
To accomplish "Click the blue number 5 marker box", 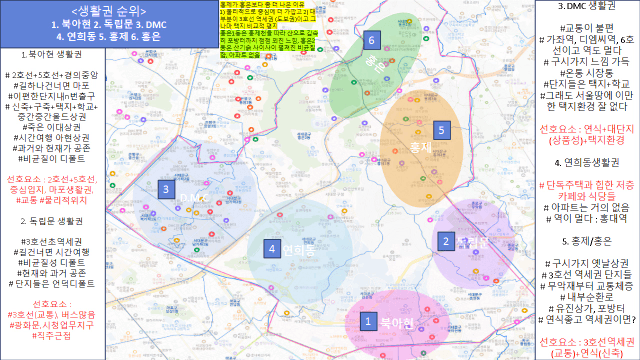I will [441, 131].
